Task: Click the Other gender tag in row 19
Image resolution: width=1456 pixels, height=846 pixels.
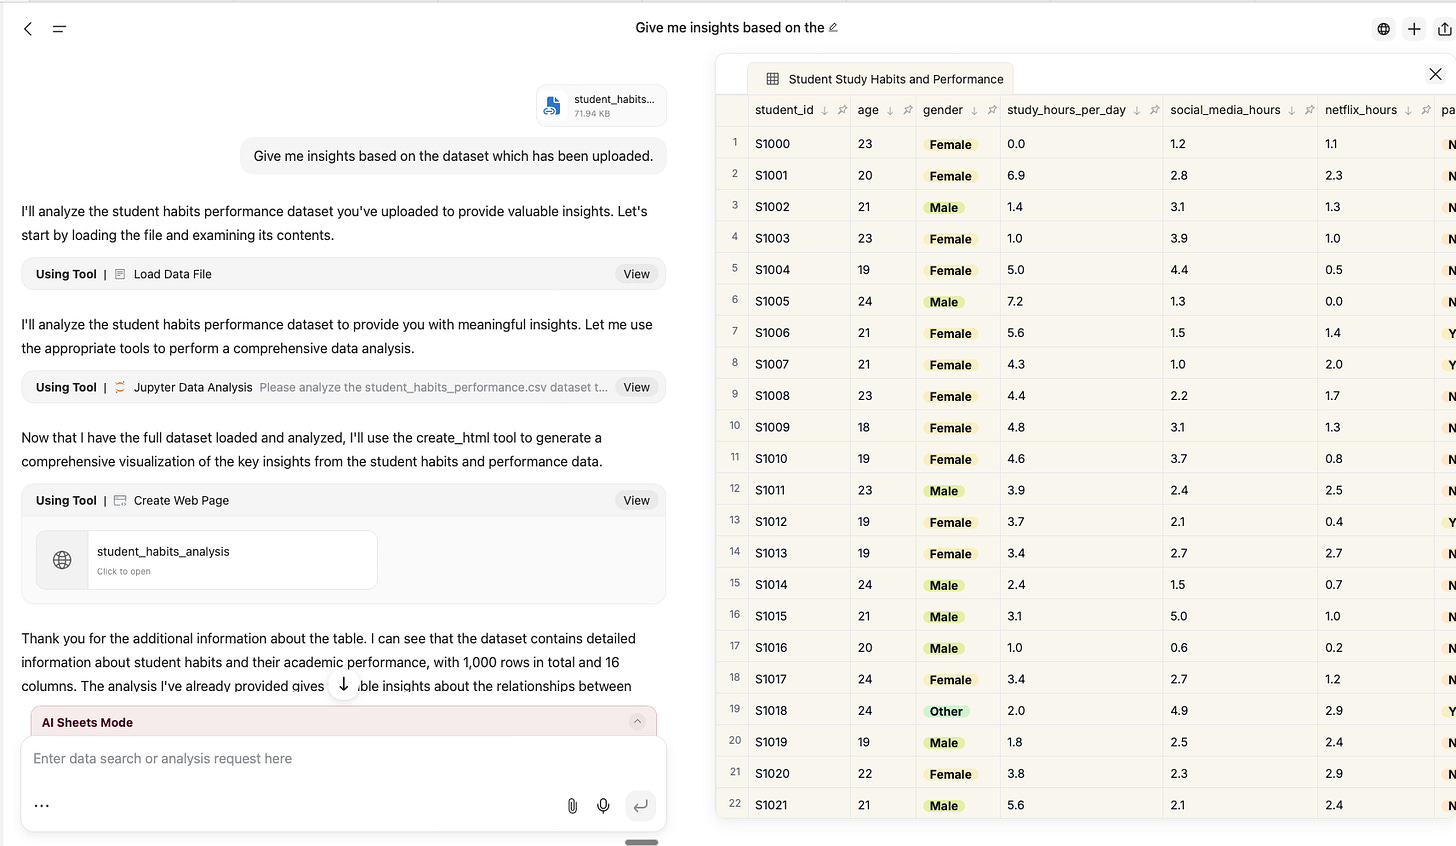Action: [946, 712]
